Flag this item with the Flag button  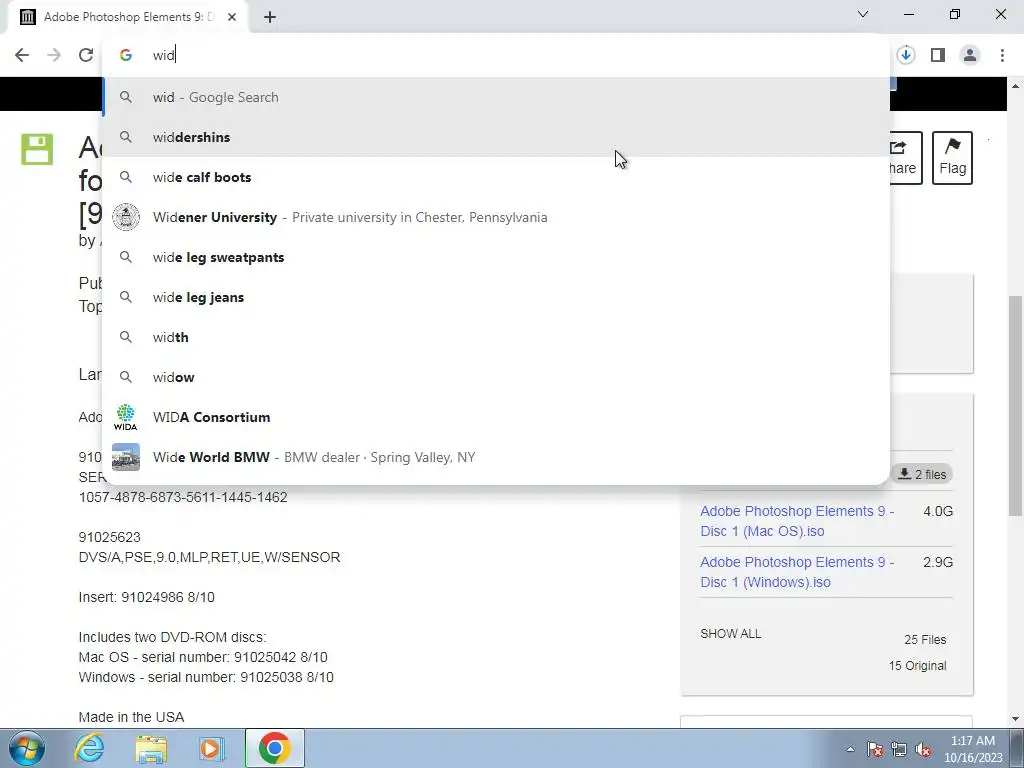(952, 158)
